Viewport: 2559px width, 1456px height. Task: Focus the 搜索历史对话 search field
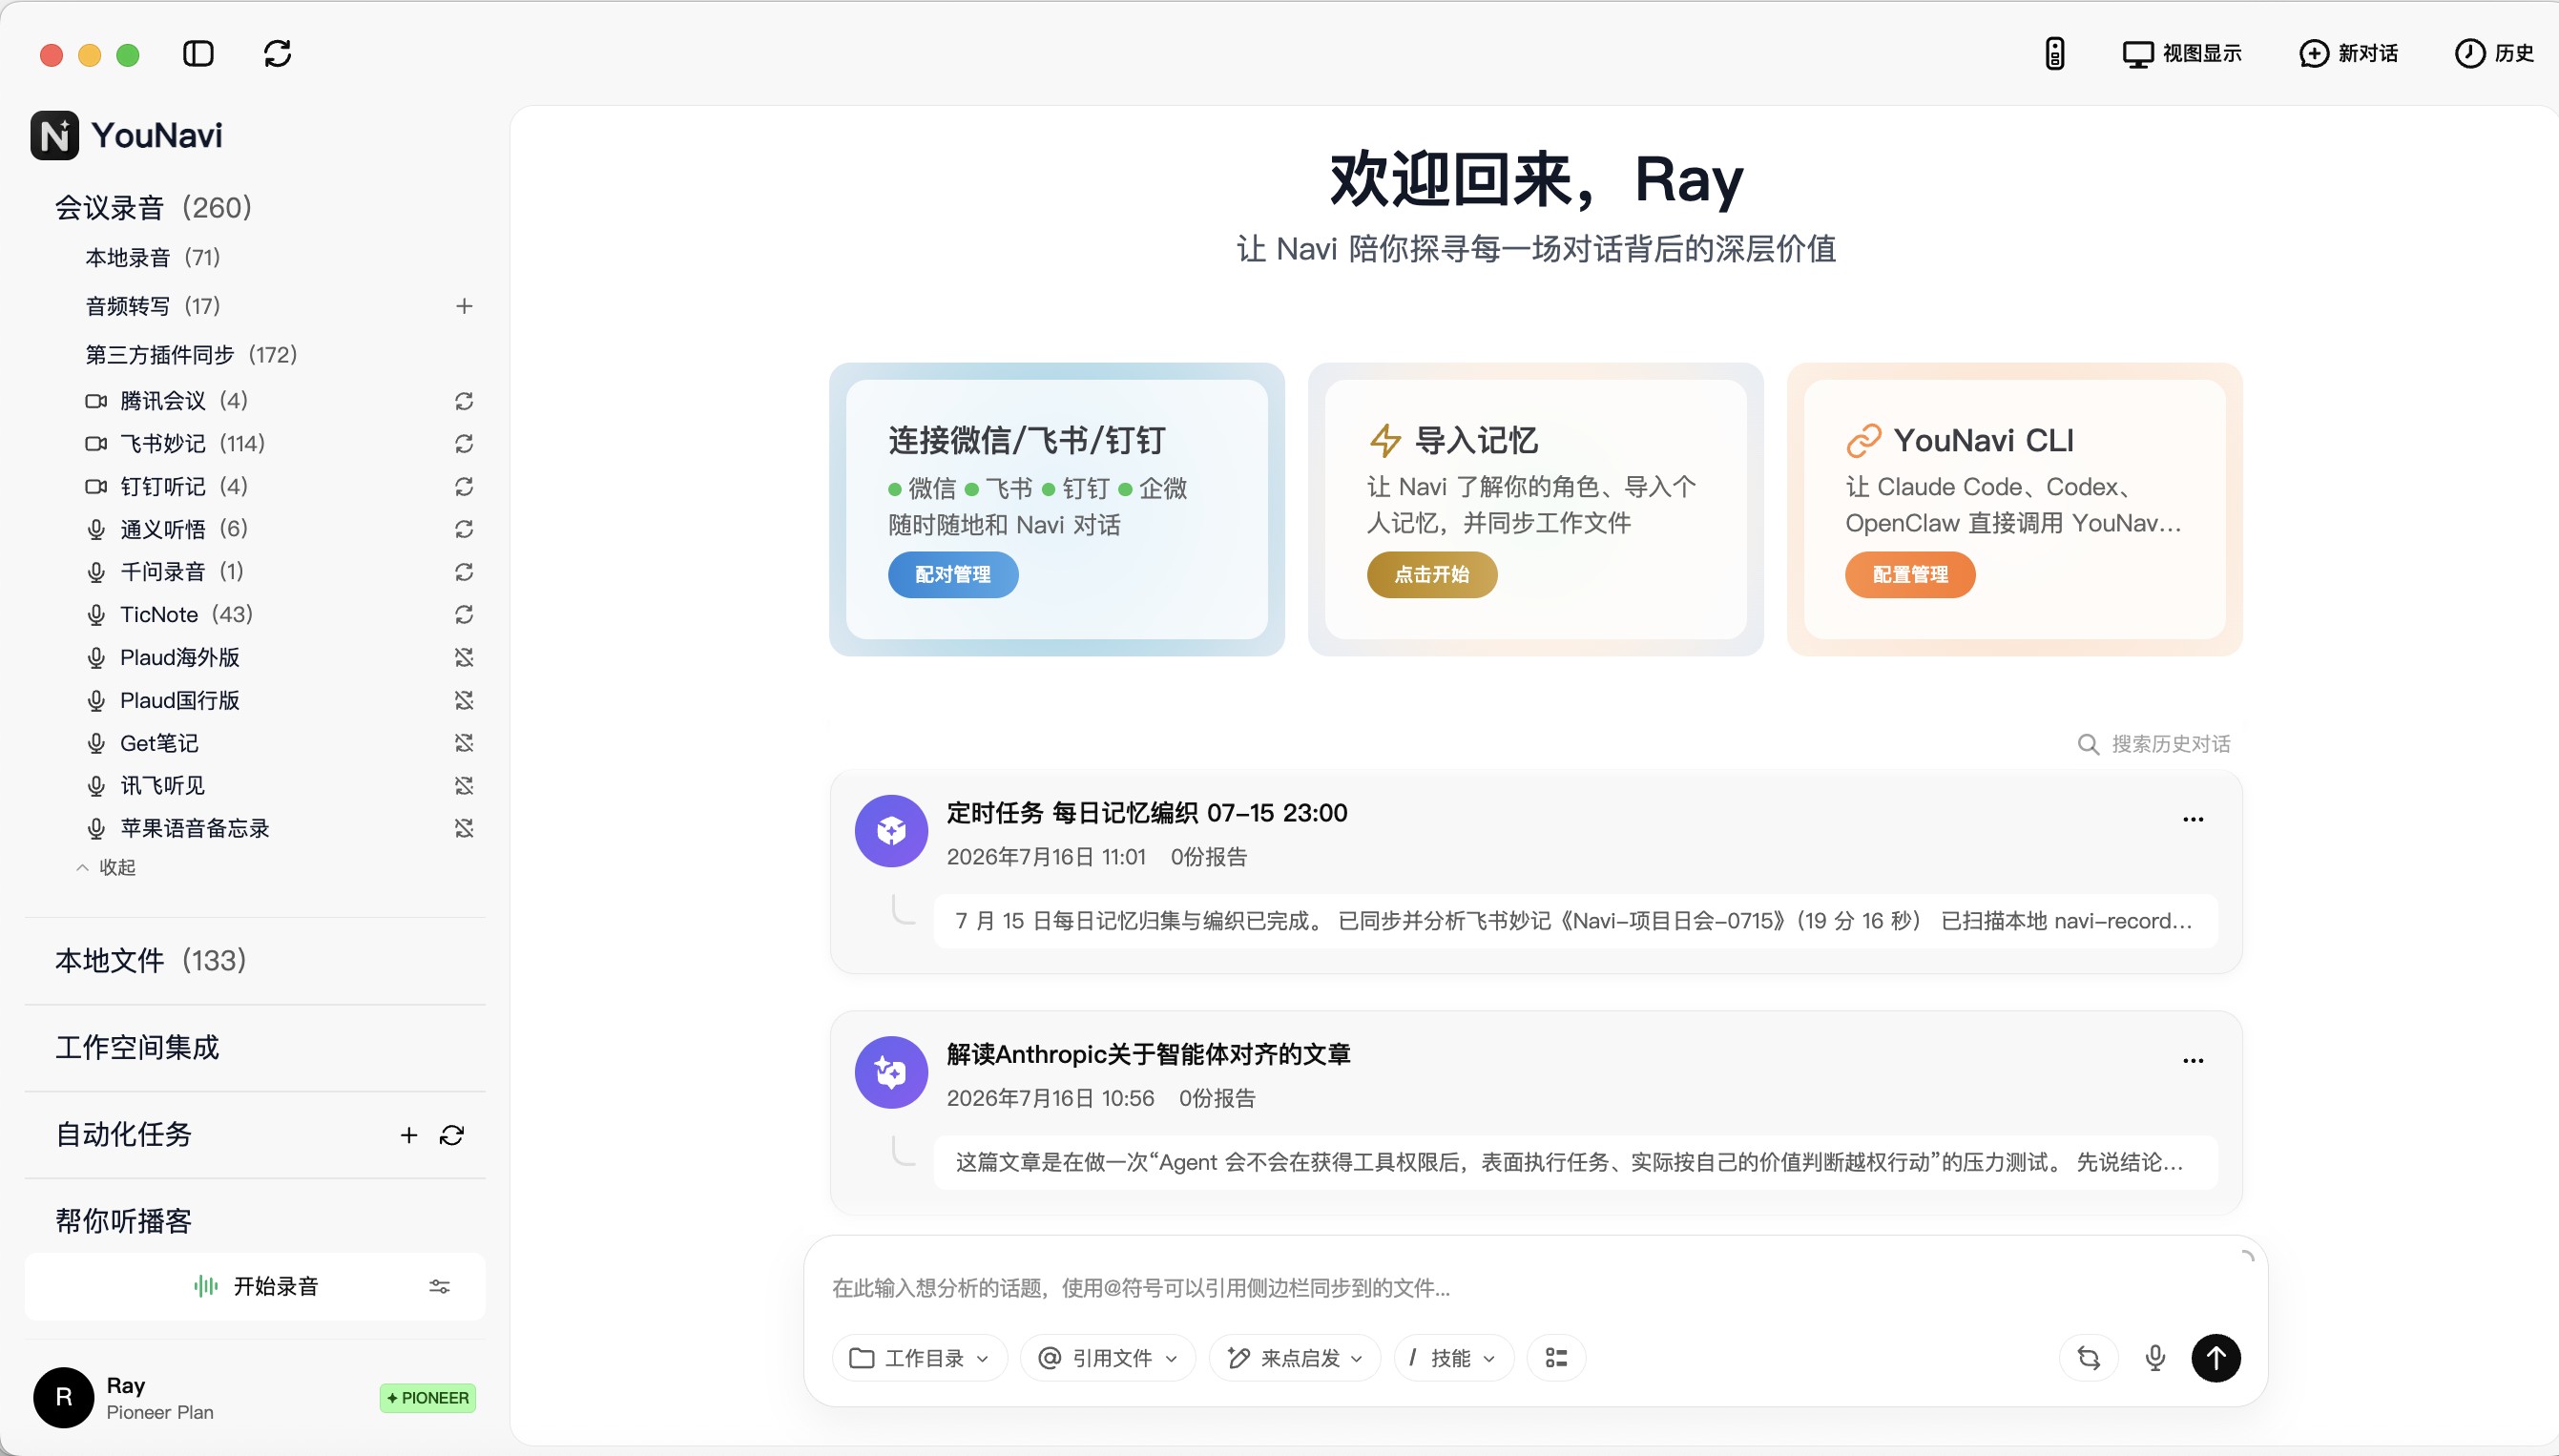pos(2154,744)
